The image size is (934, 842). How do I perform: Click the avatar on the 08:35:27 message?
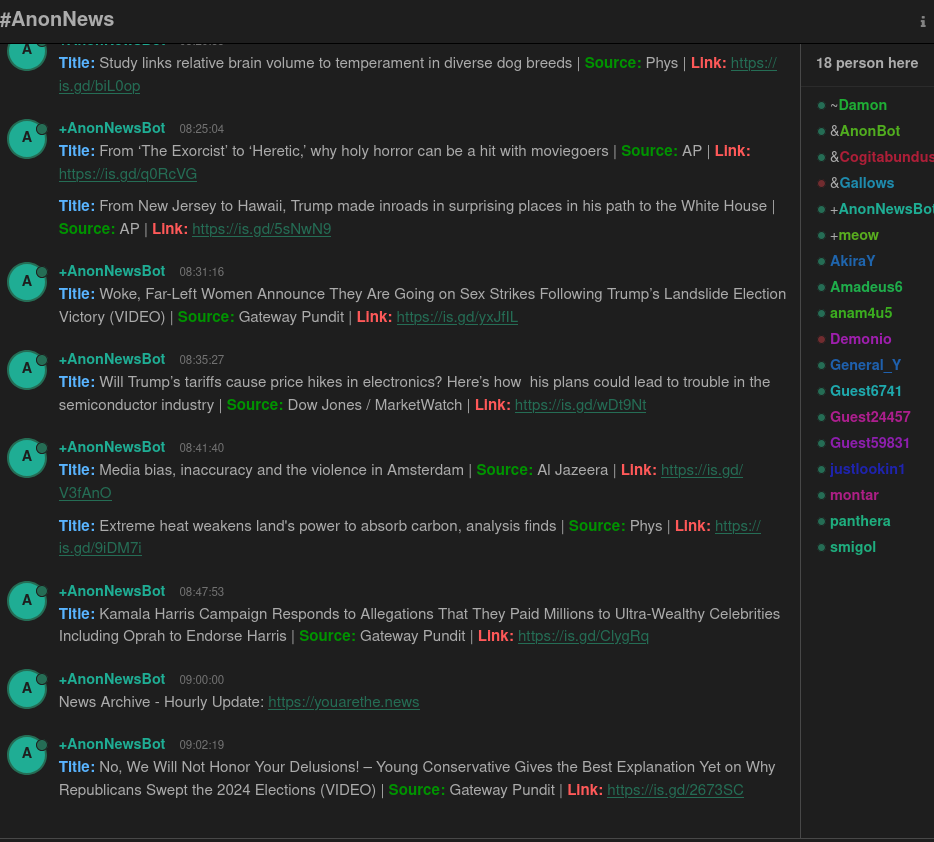[x=27, y=369]
